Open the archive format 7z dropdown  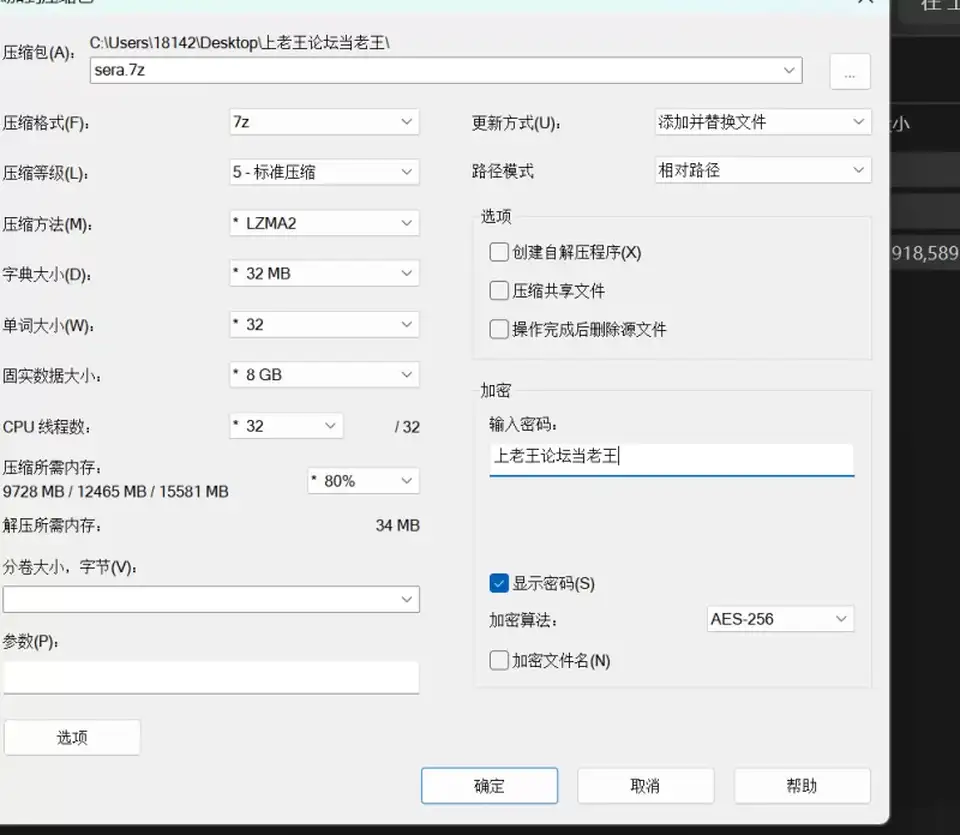(x=324, y=122)
